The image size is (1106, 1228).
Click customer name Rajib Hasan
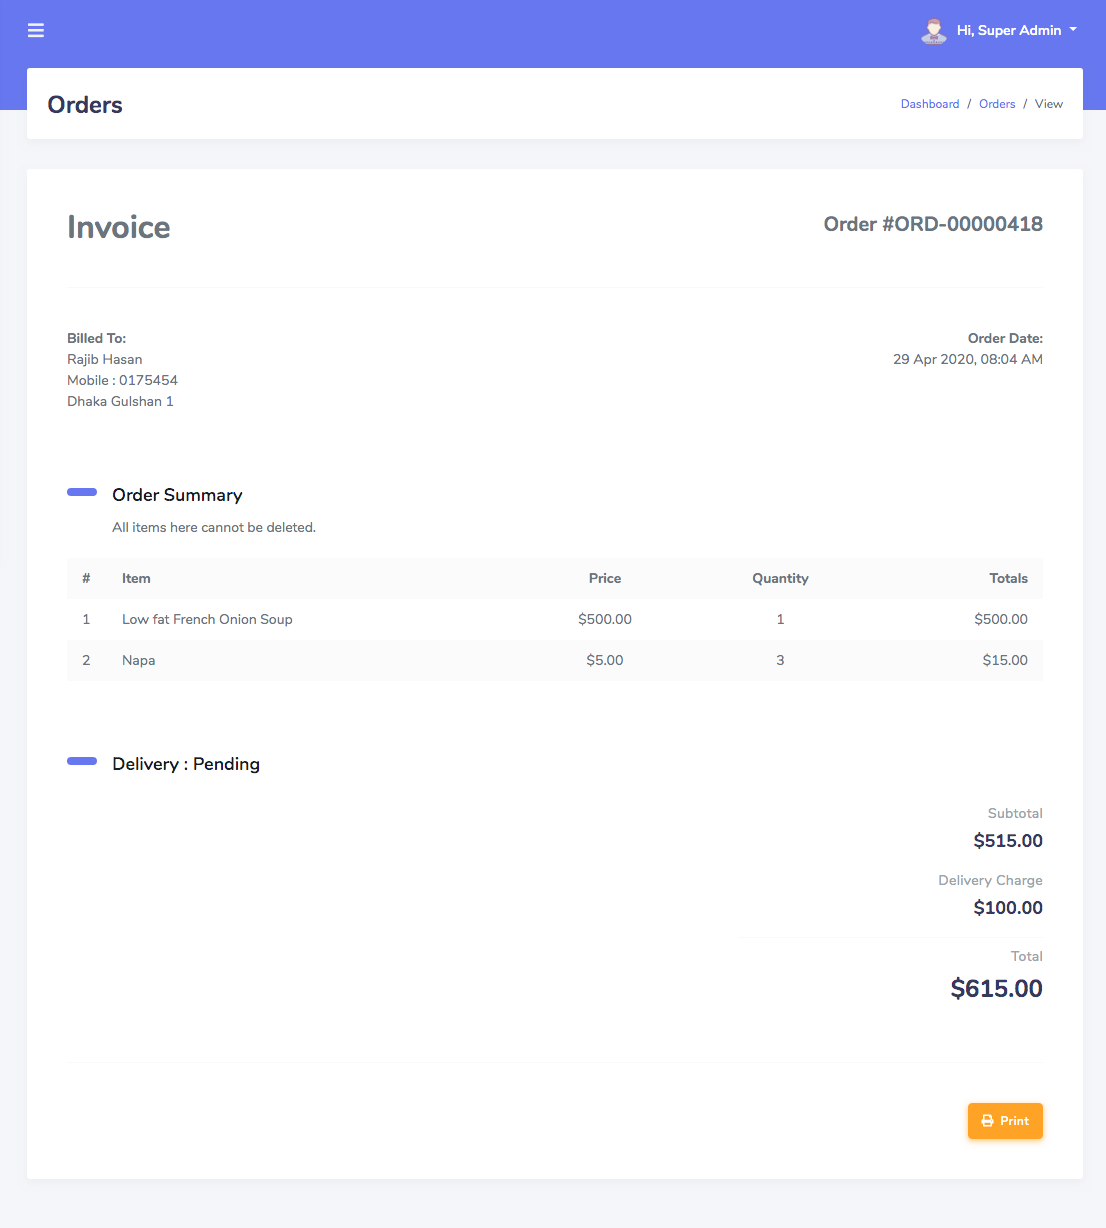(105, 359)
